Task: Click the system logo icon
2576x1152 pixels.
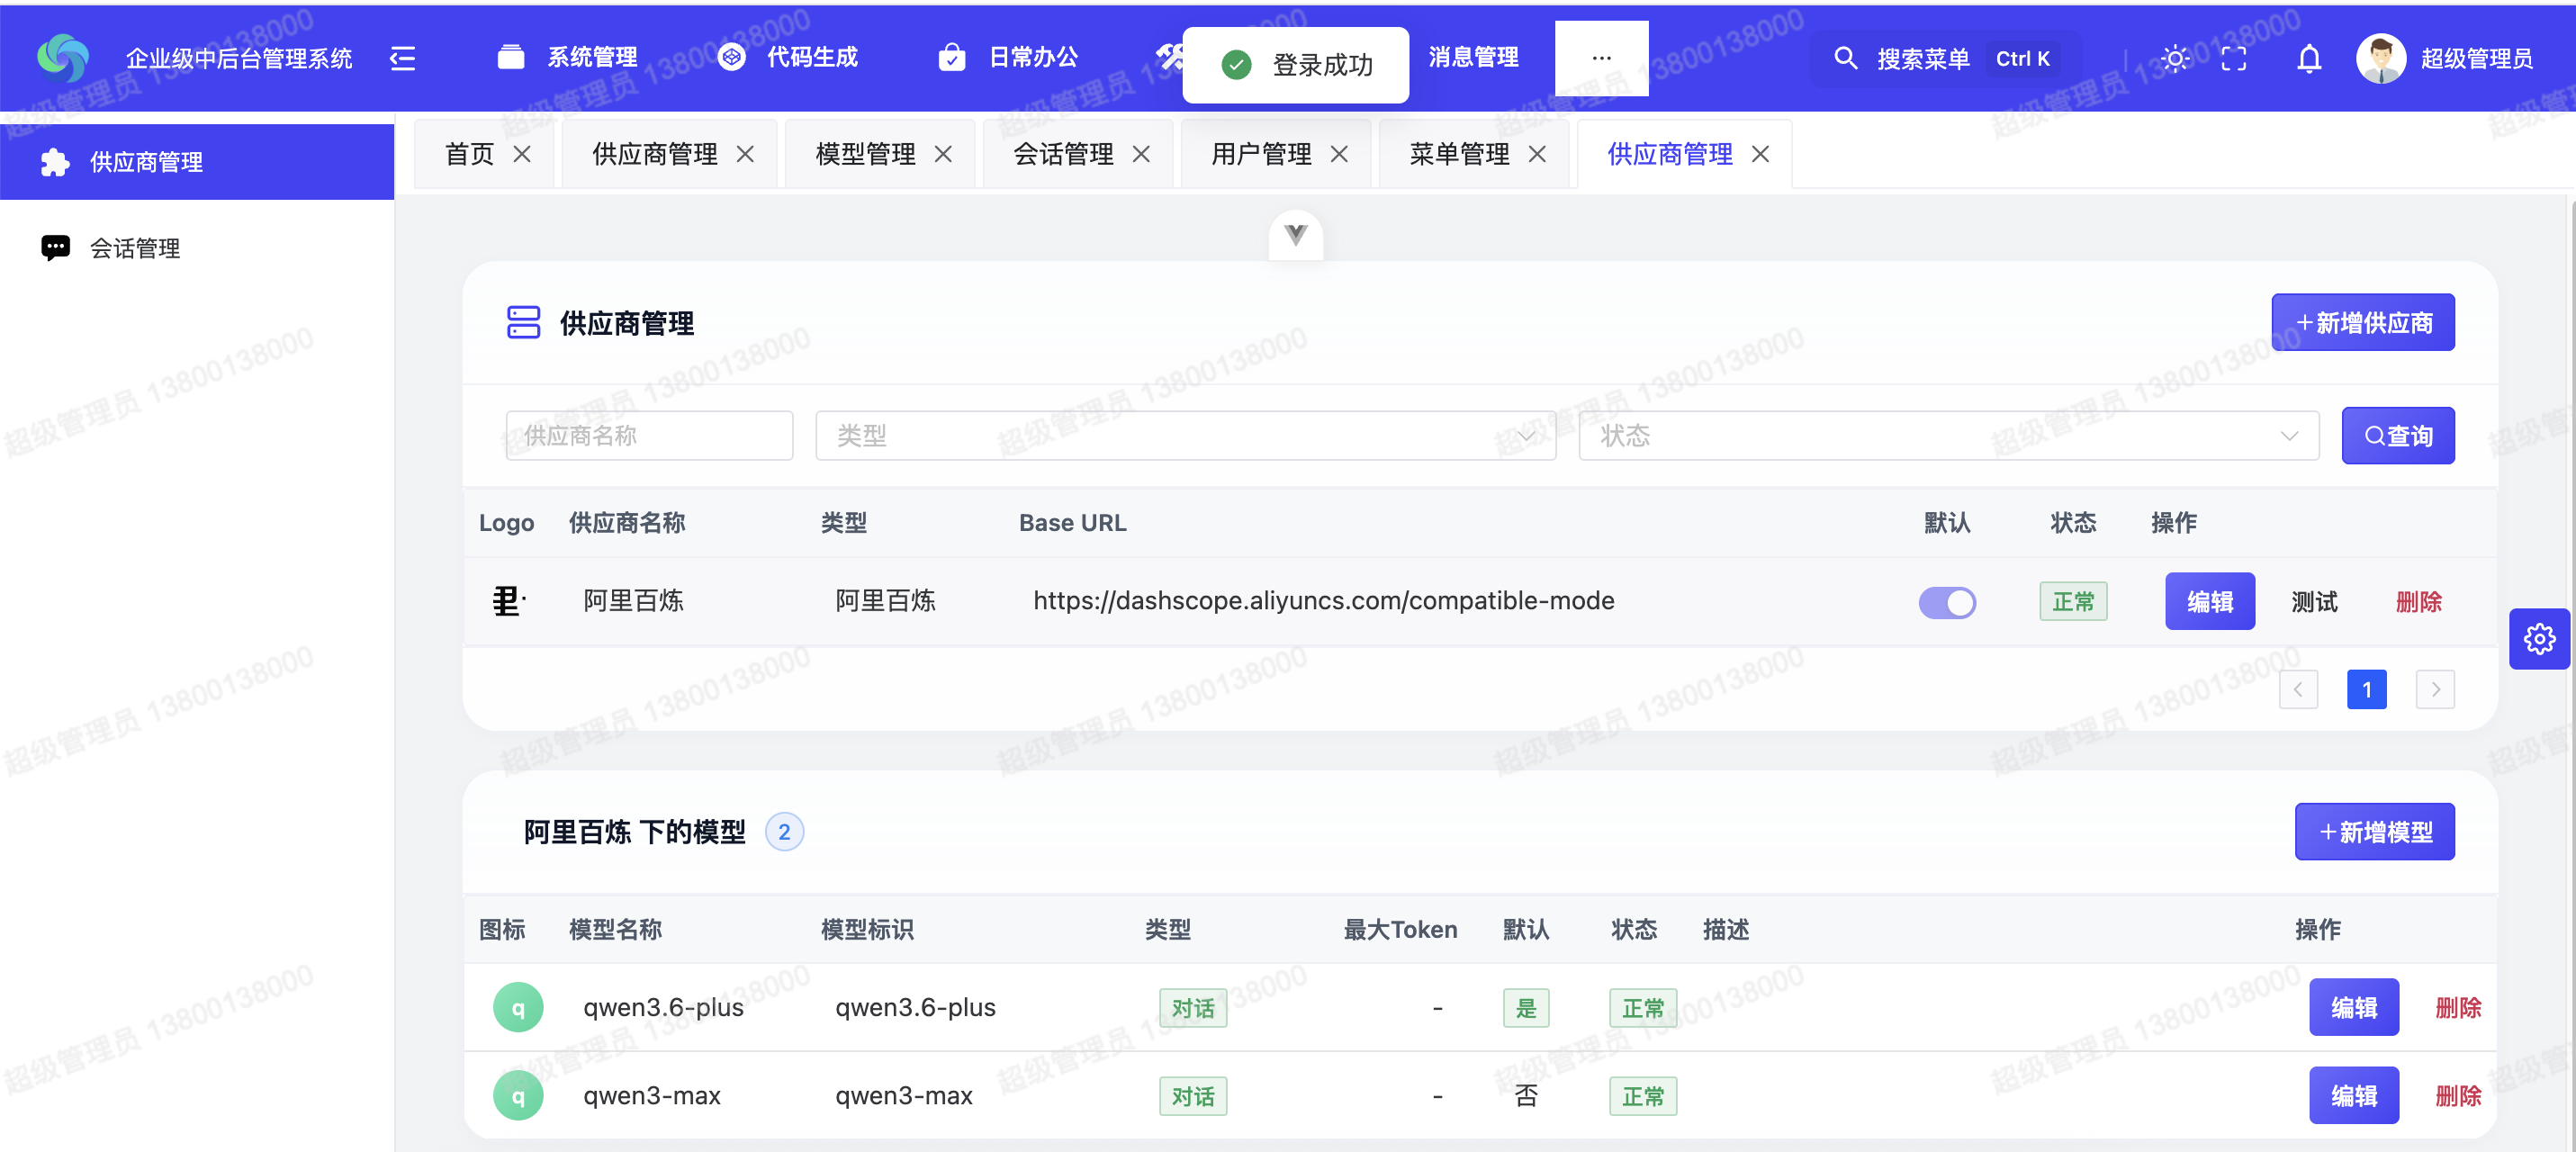Action: click(x=62, y=58)
